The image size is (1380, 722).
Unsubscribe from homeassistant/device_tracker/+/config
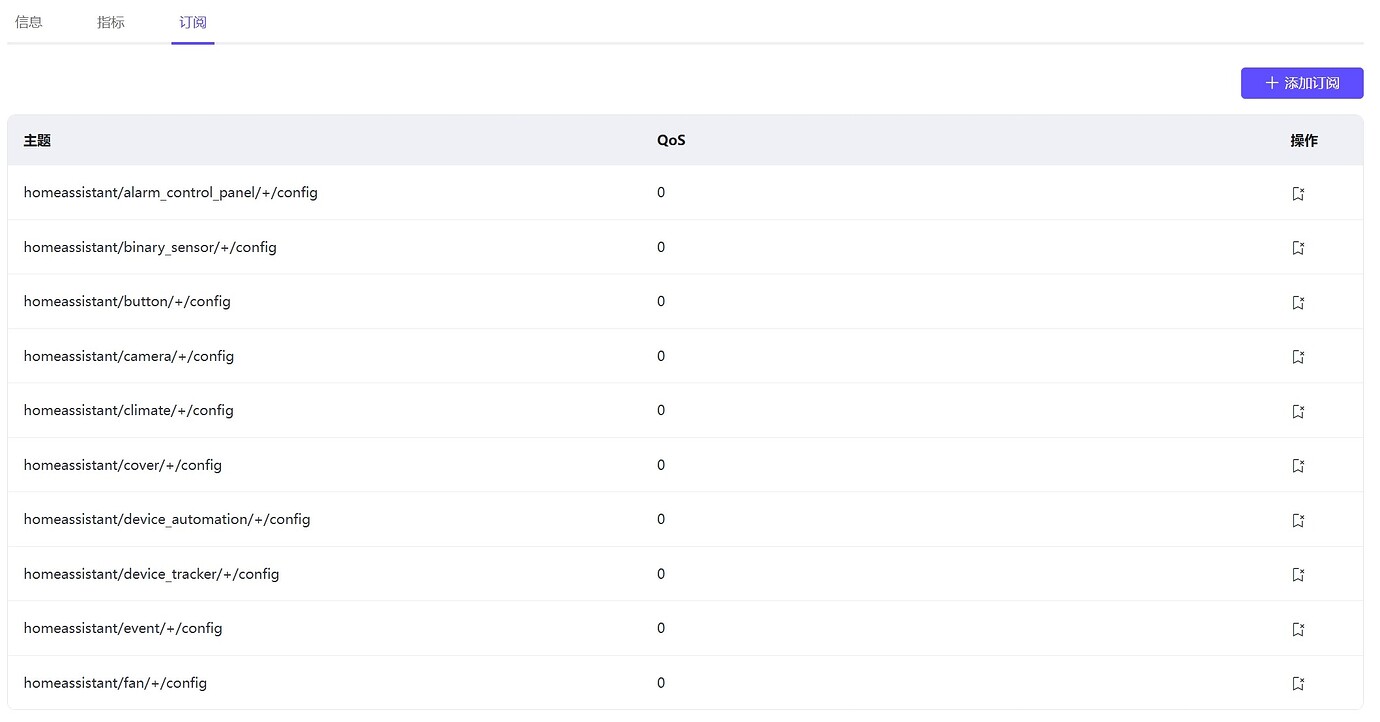pos(1298,574)
